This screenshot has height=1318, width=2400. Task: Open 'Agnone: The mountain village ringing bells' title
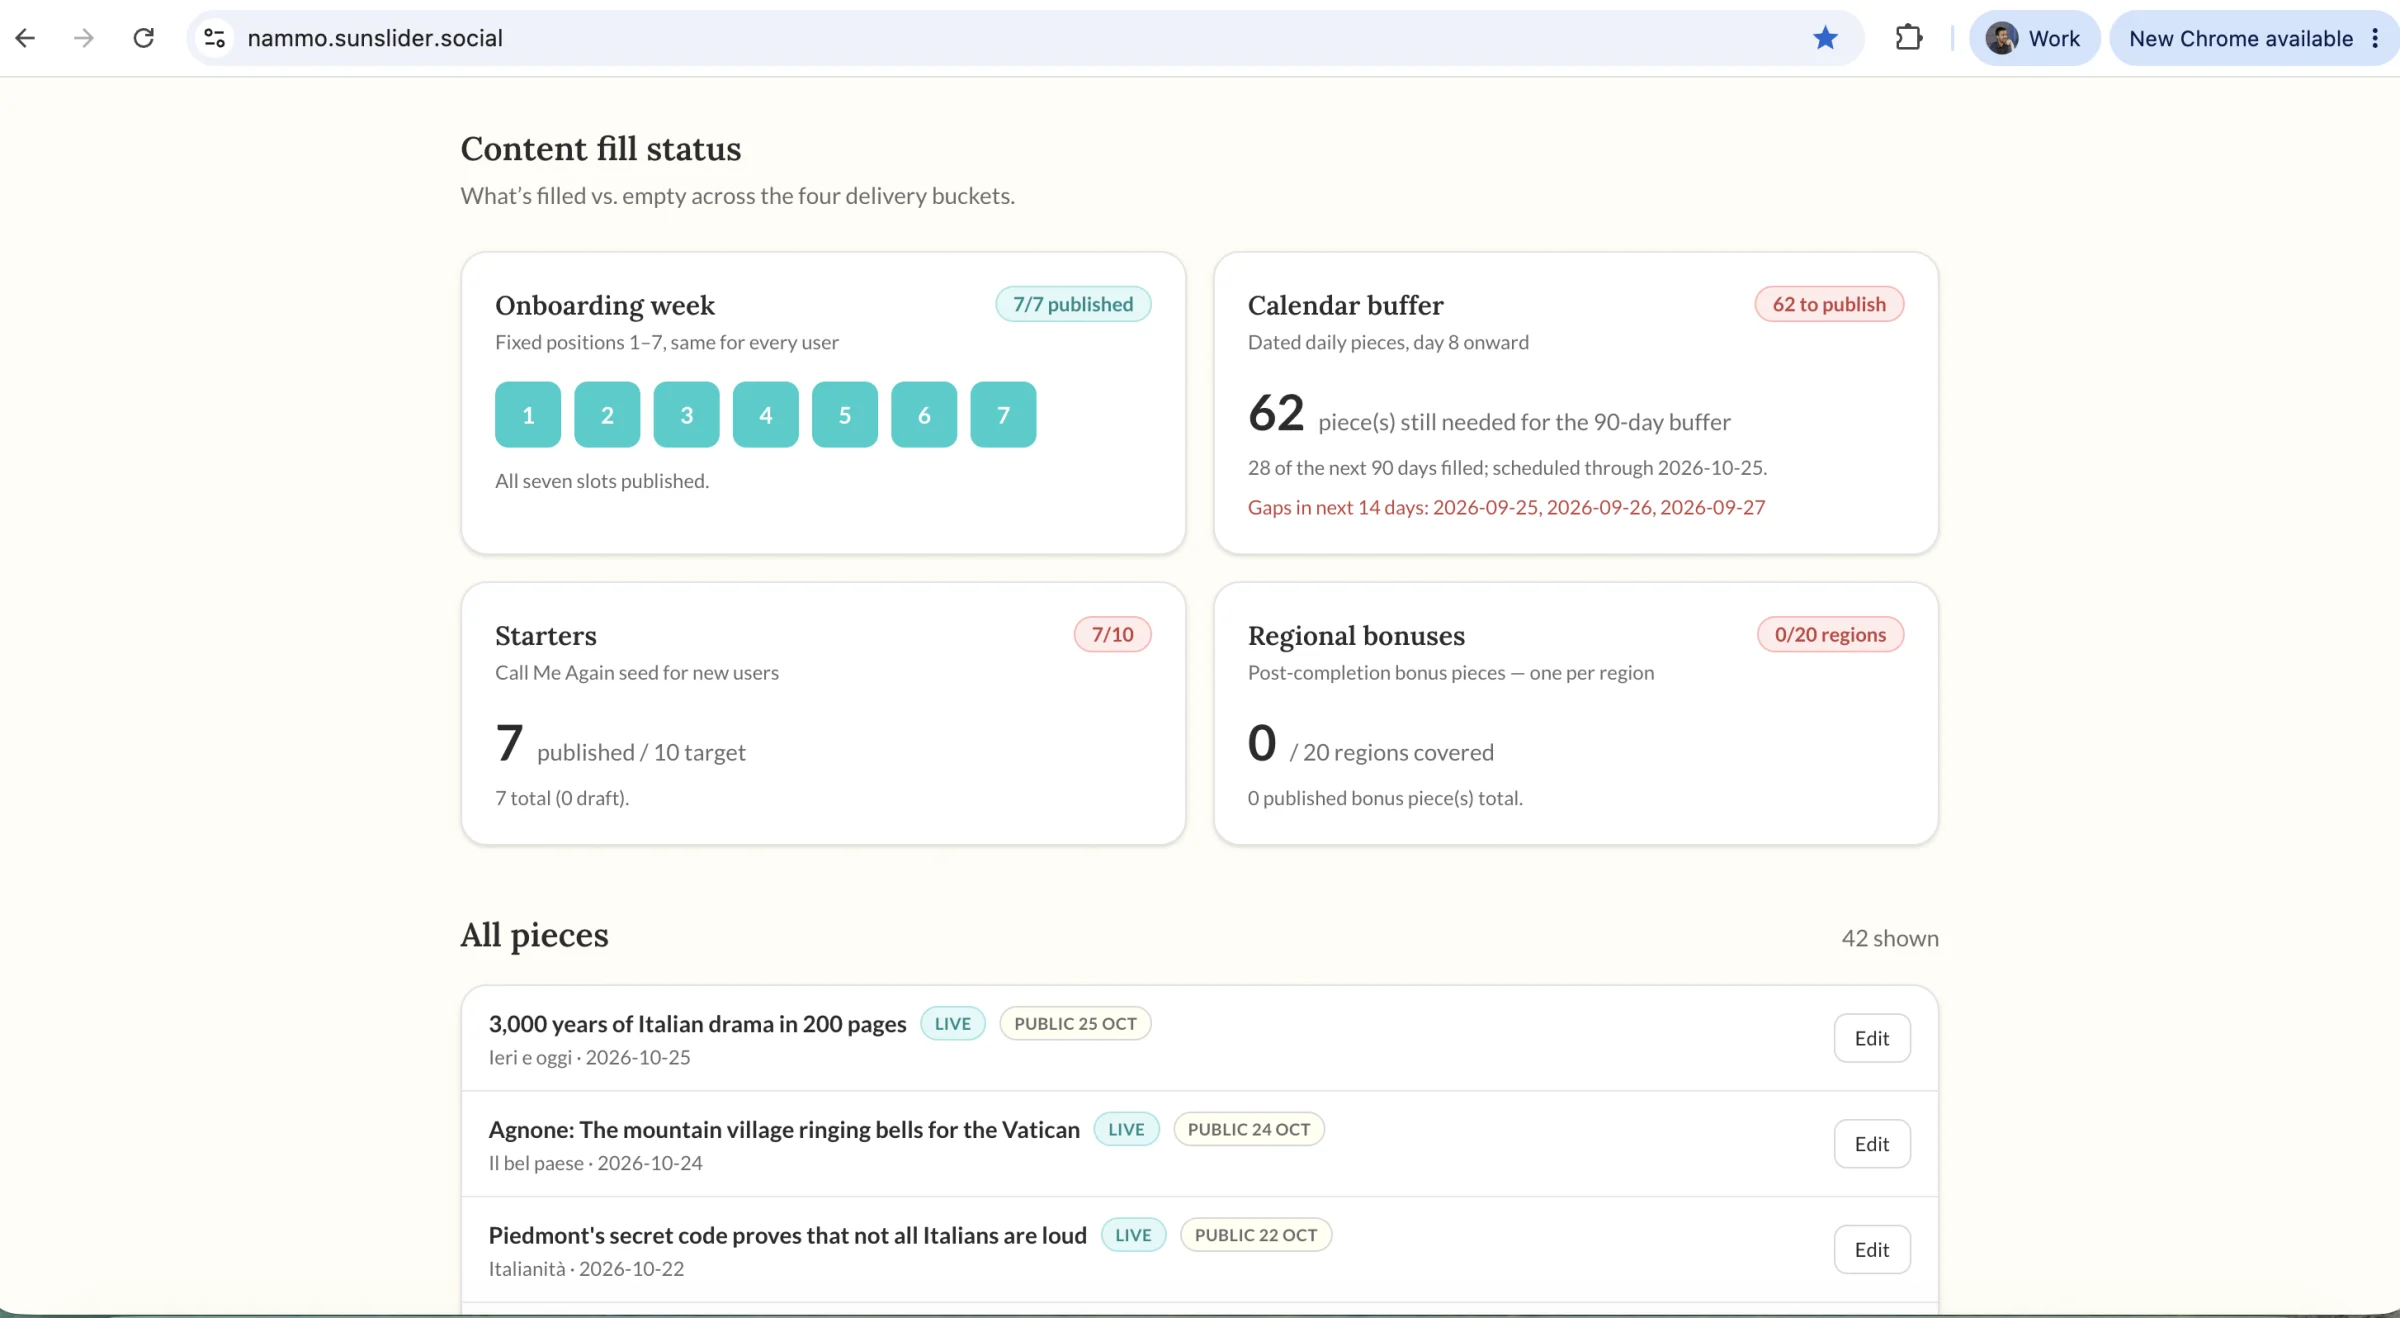point(784,1129)
